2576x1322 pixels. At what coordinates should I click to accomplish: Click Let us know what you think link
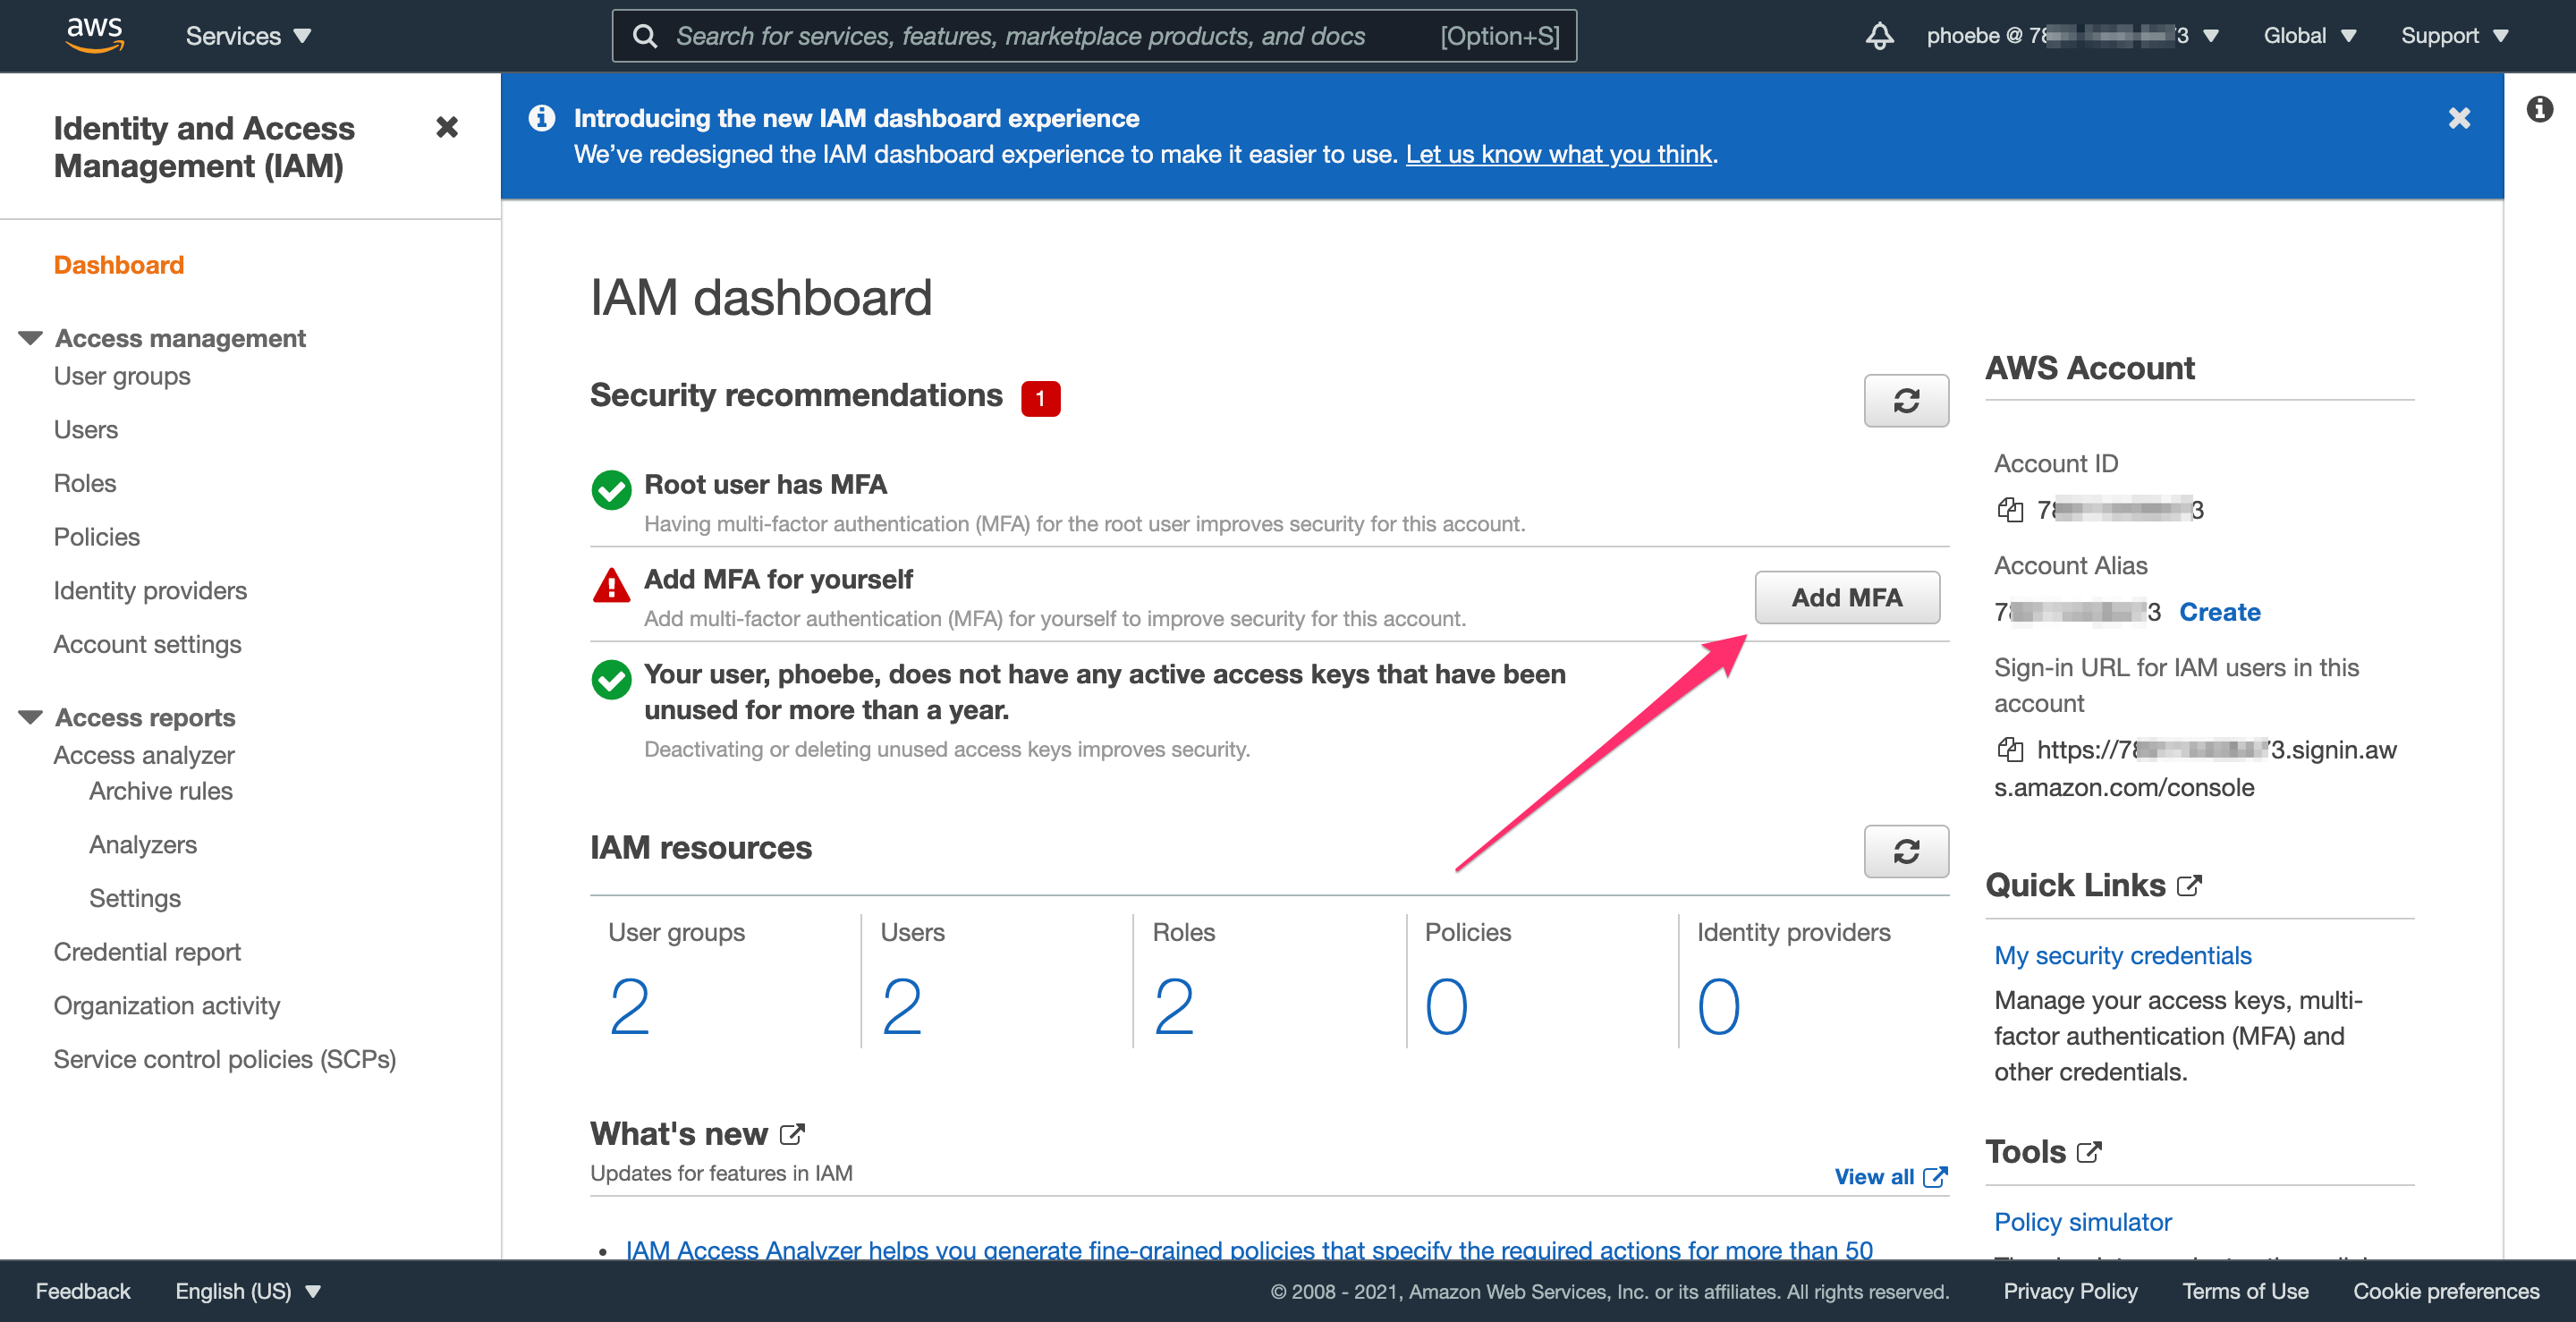pos(1559,154)
